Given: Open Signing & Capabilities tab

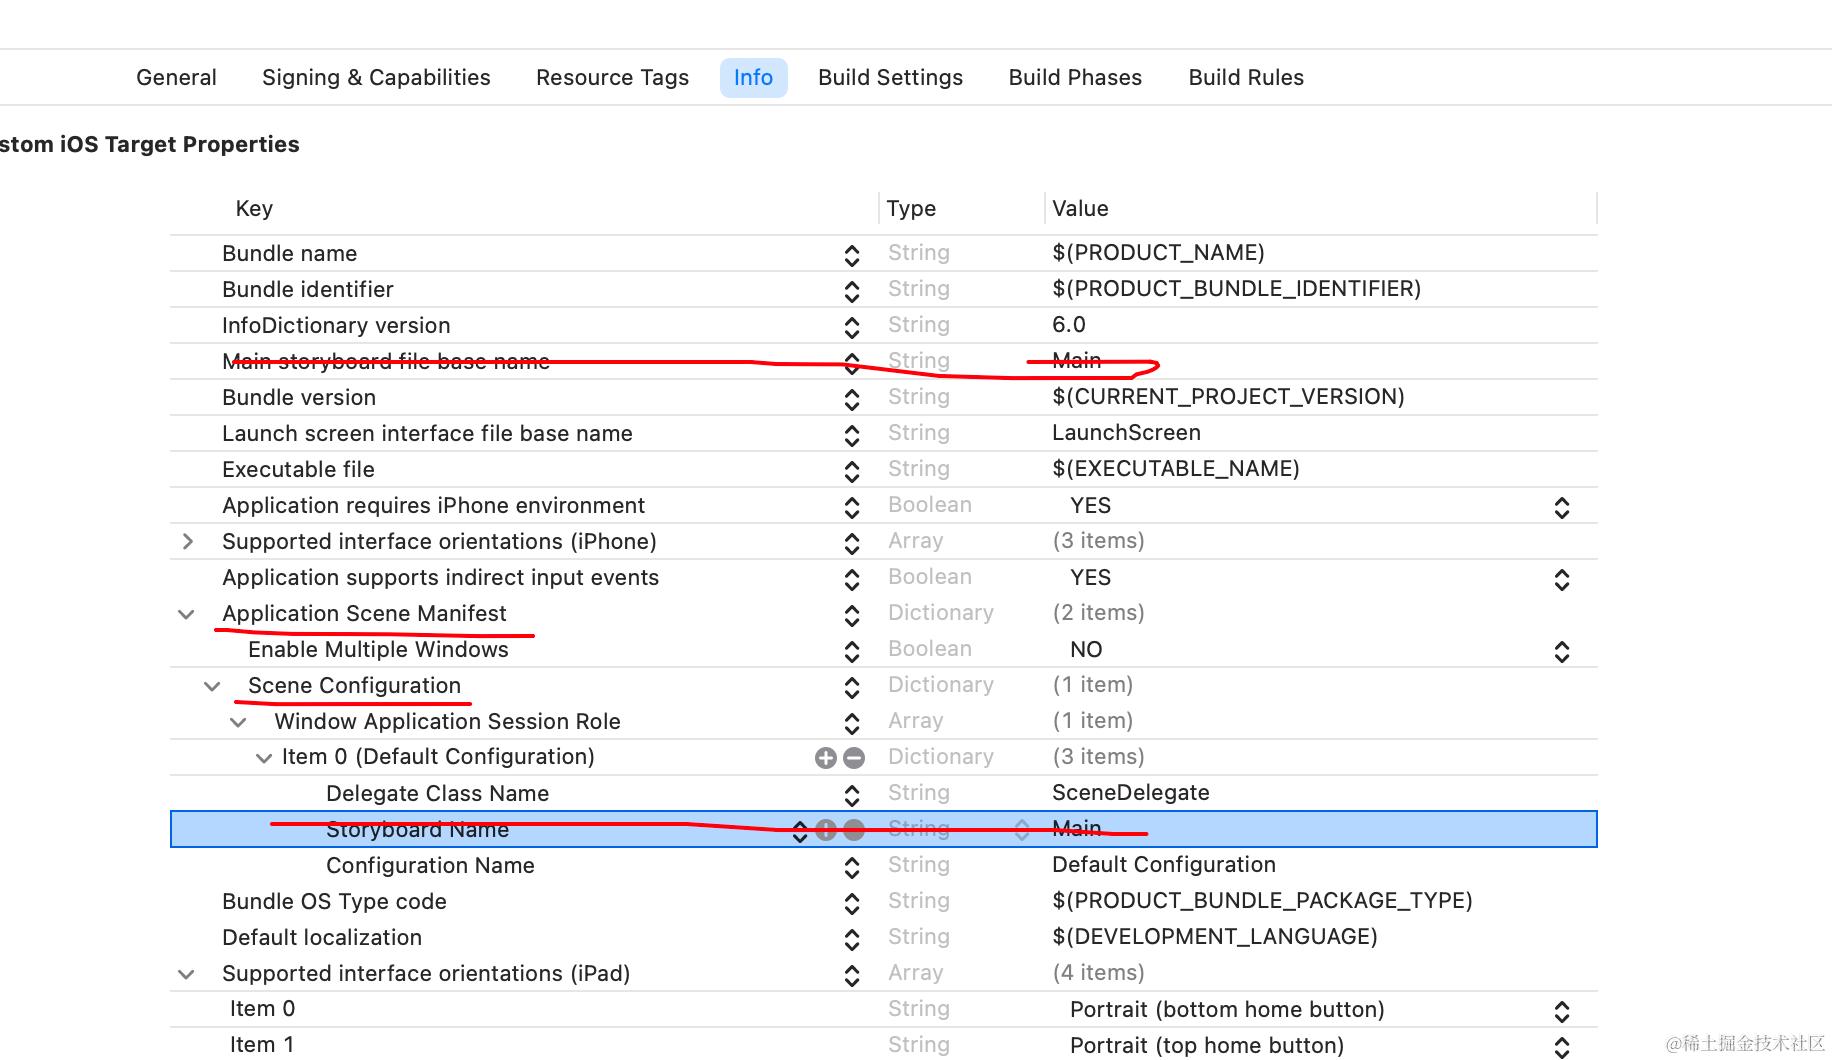Looking at the screenshot, I should click(x=376, y=78).
